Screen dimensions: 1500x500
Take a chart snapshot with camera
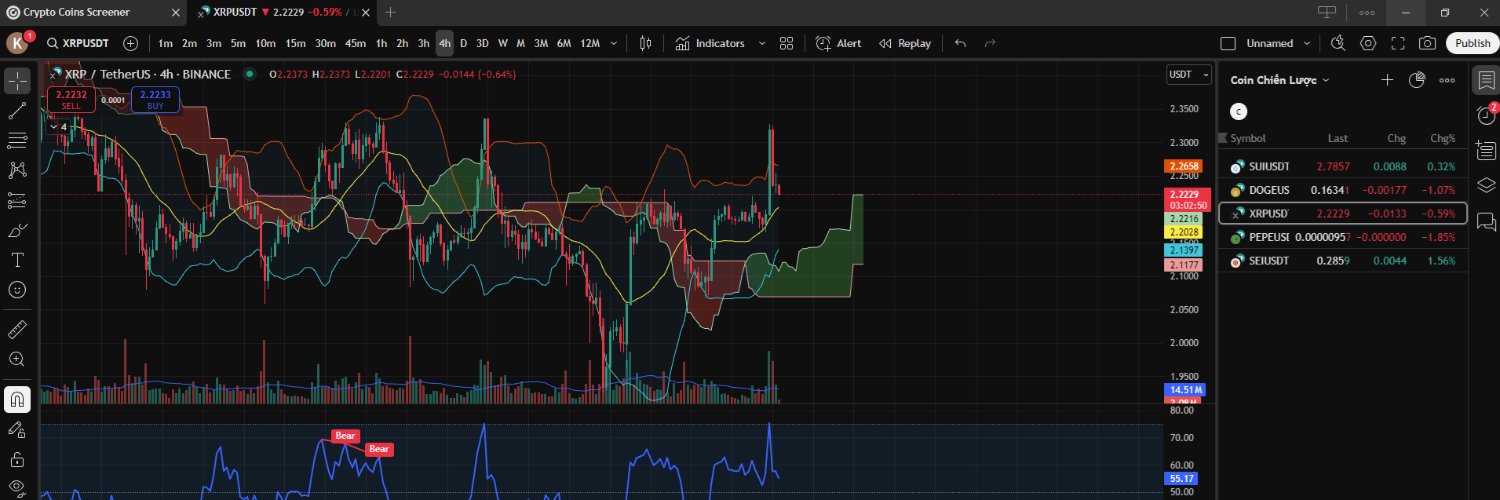point(1428,43)
